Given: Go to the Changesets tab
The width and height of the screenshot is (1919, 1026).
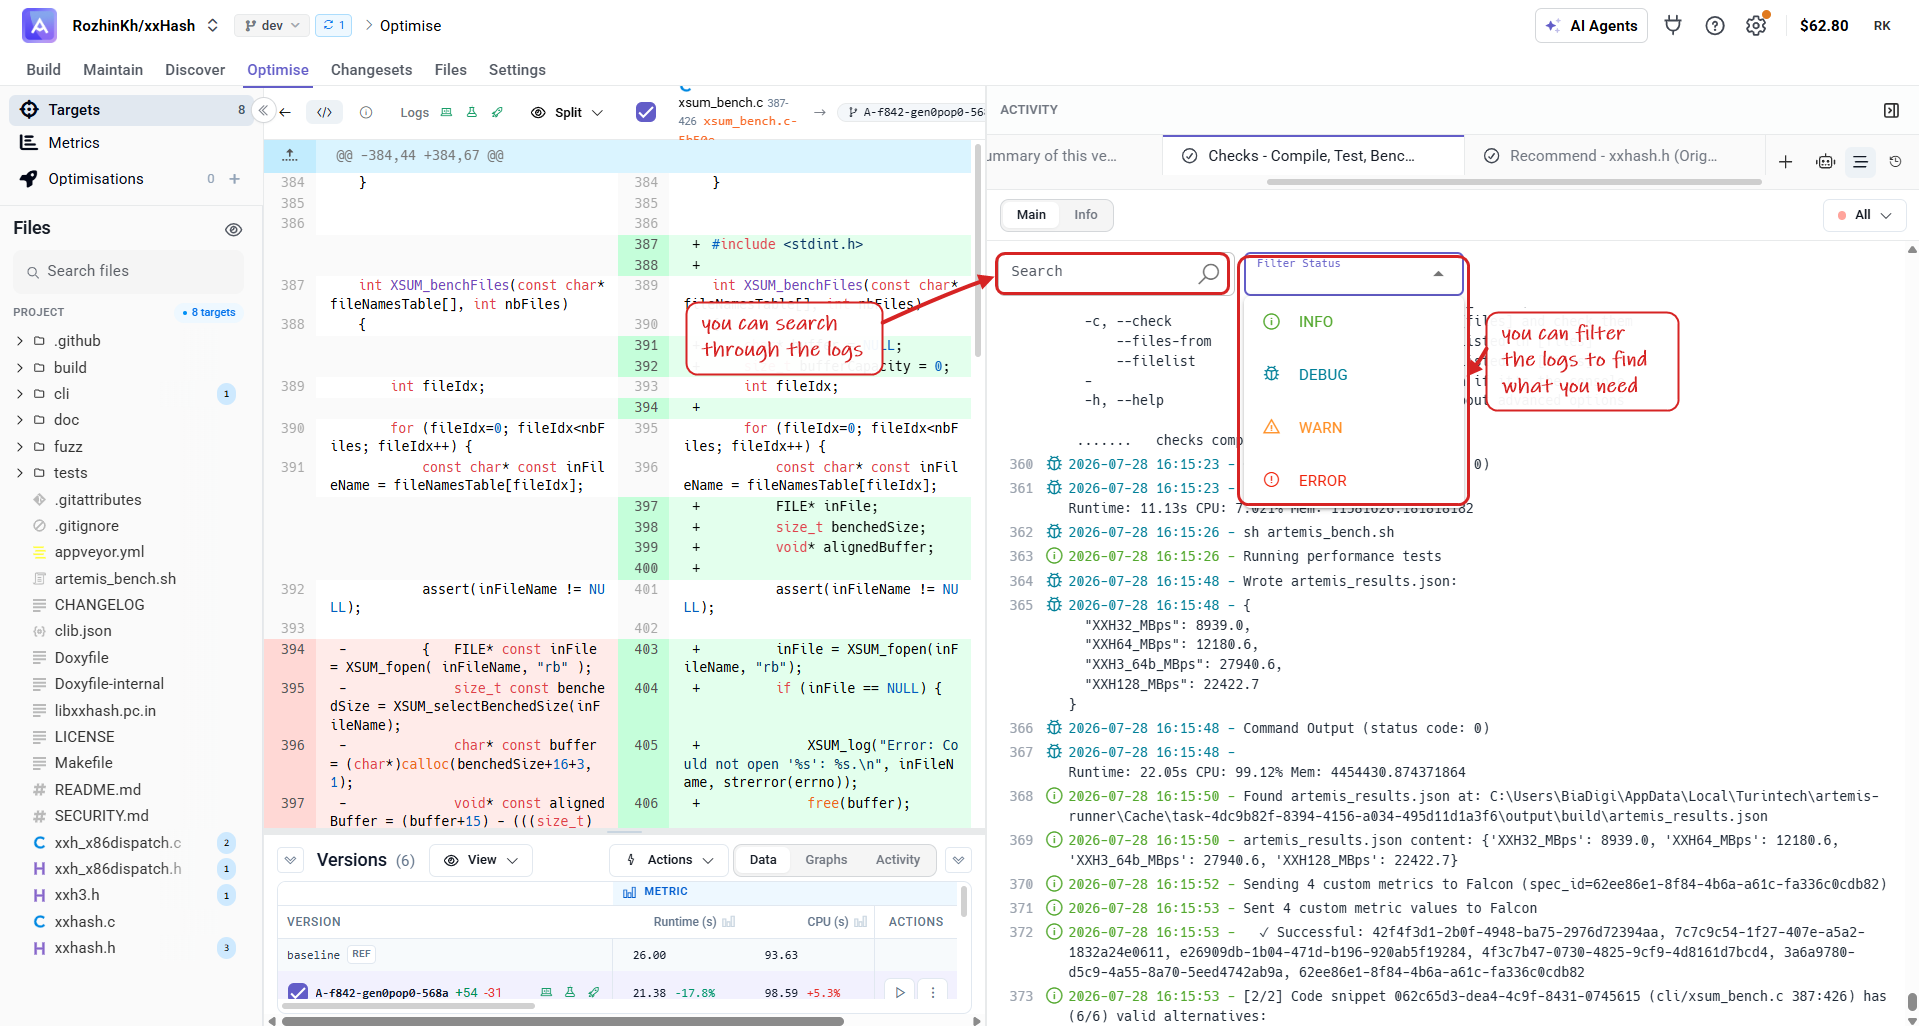Looking at the screenshot, I should click(371, 70).
